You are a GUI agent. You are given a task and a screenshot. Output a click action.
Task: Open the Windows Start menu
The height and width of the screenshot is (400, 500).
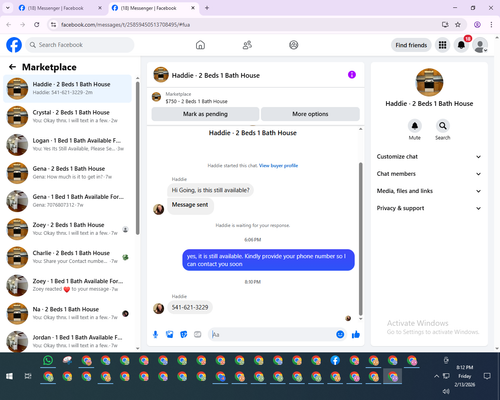pyautogui.click(x=9, y=376)
